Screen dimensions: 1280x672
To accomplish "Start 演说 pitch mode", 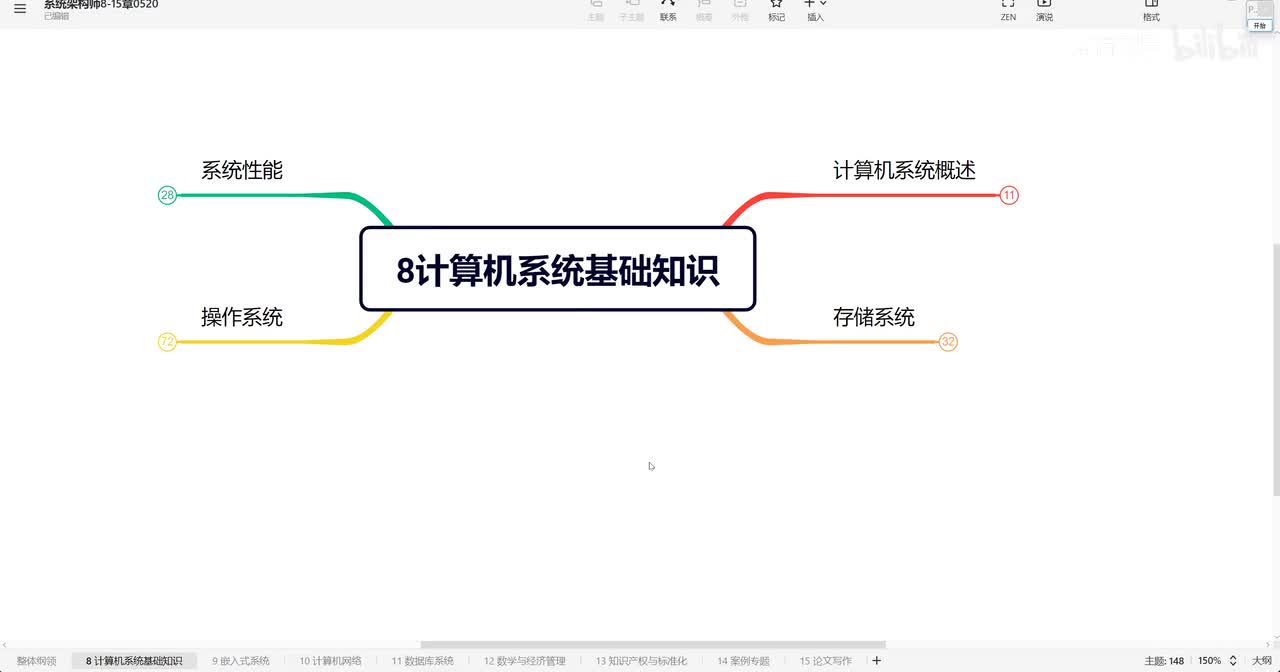I will pos(1044,10).
